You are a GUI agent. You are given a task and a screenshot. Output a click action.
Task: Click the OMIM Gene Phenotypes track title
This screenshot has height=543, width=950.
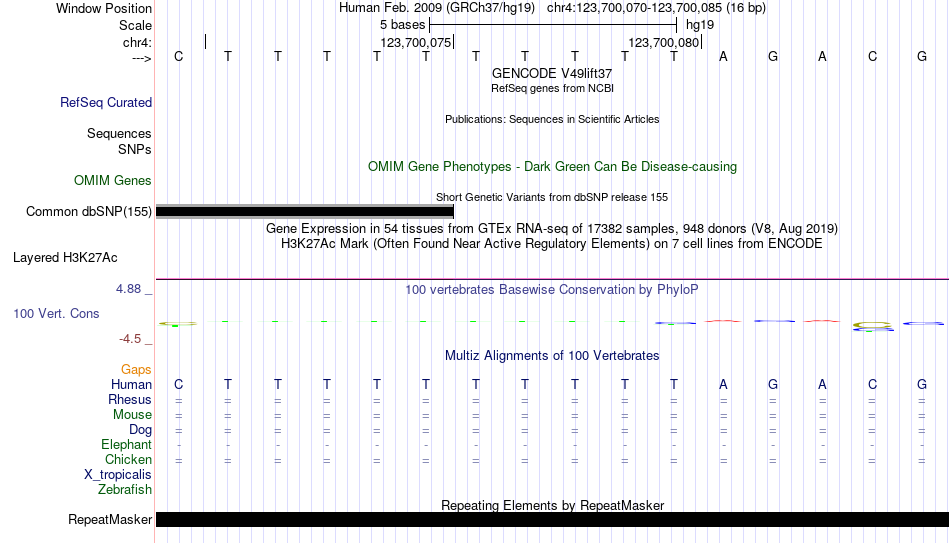coord(552,167)
